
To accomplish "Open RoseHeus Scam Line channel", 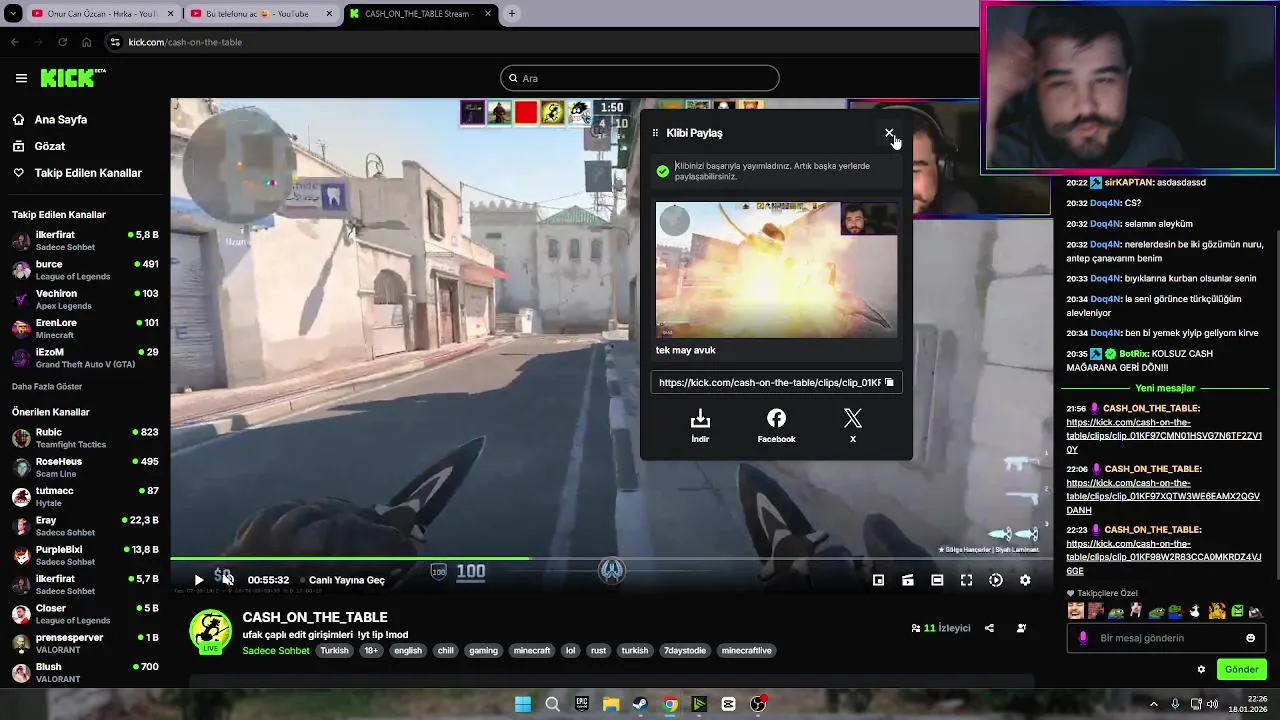I will [85, 467].
